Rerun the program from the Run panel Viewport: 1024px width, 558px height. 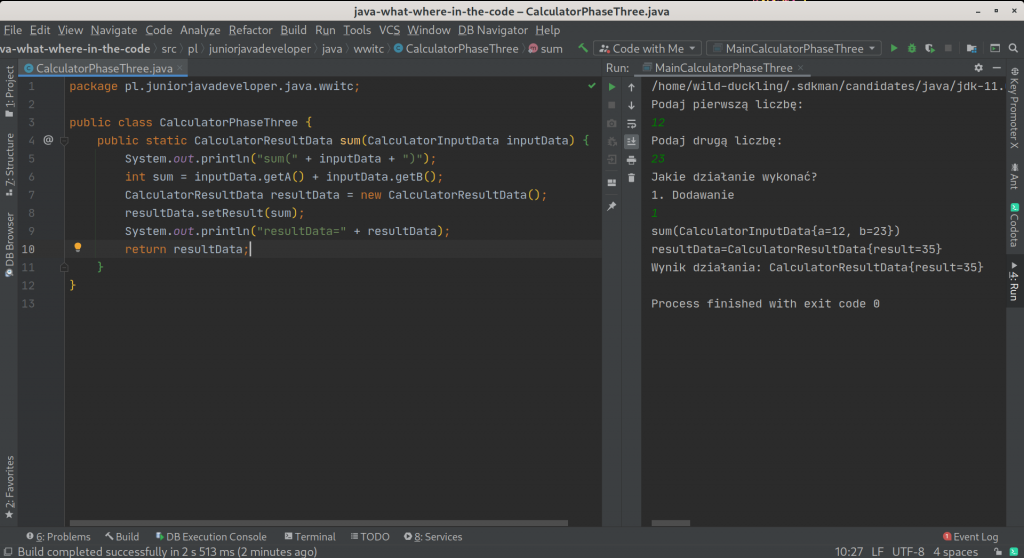coord(612,87)
